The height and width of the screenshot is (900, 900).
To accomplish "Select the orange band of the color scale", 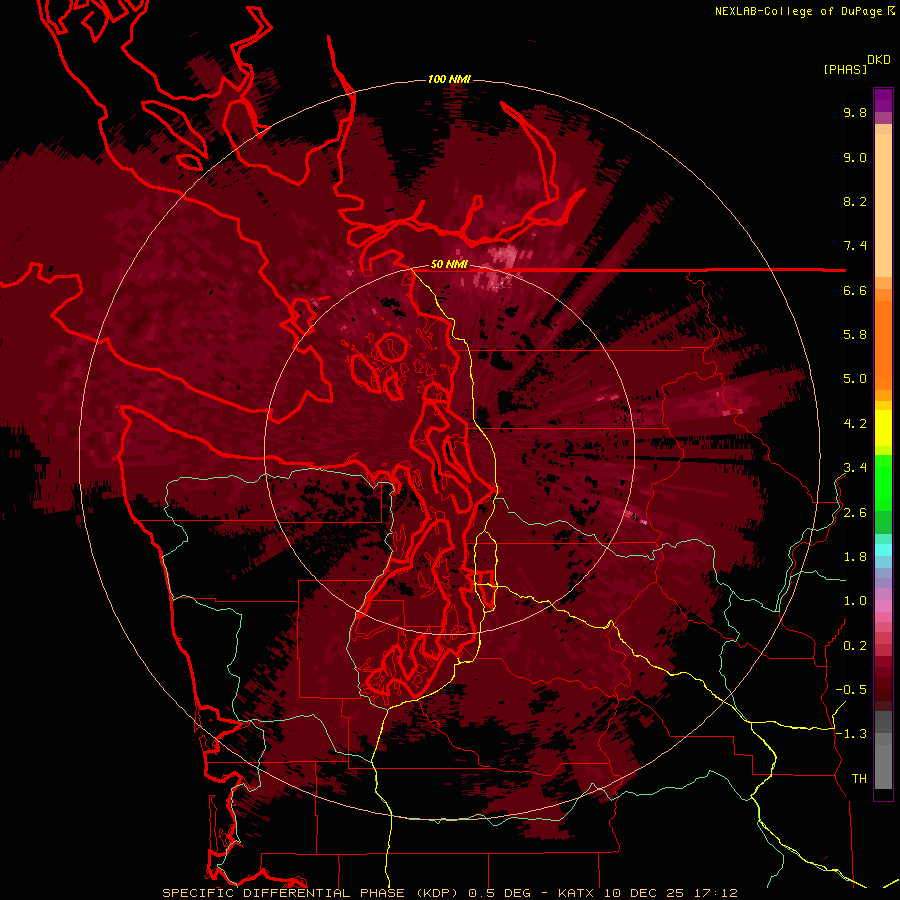I will pos(883,344).
